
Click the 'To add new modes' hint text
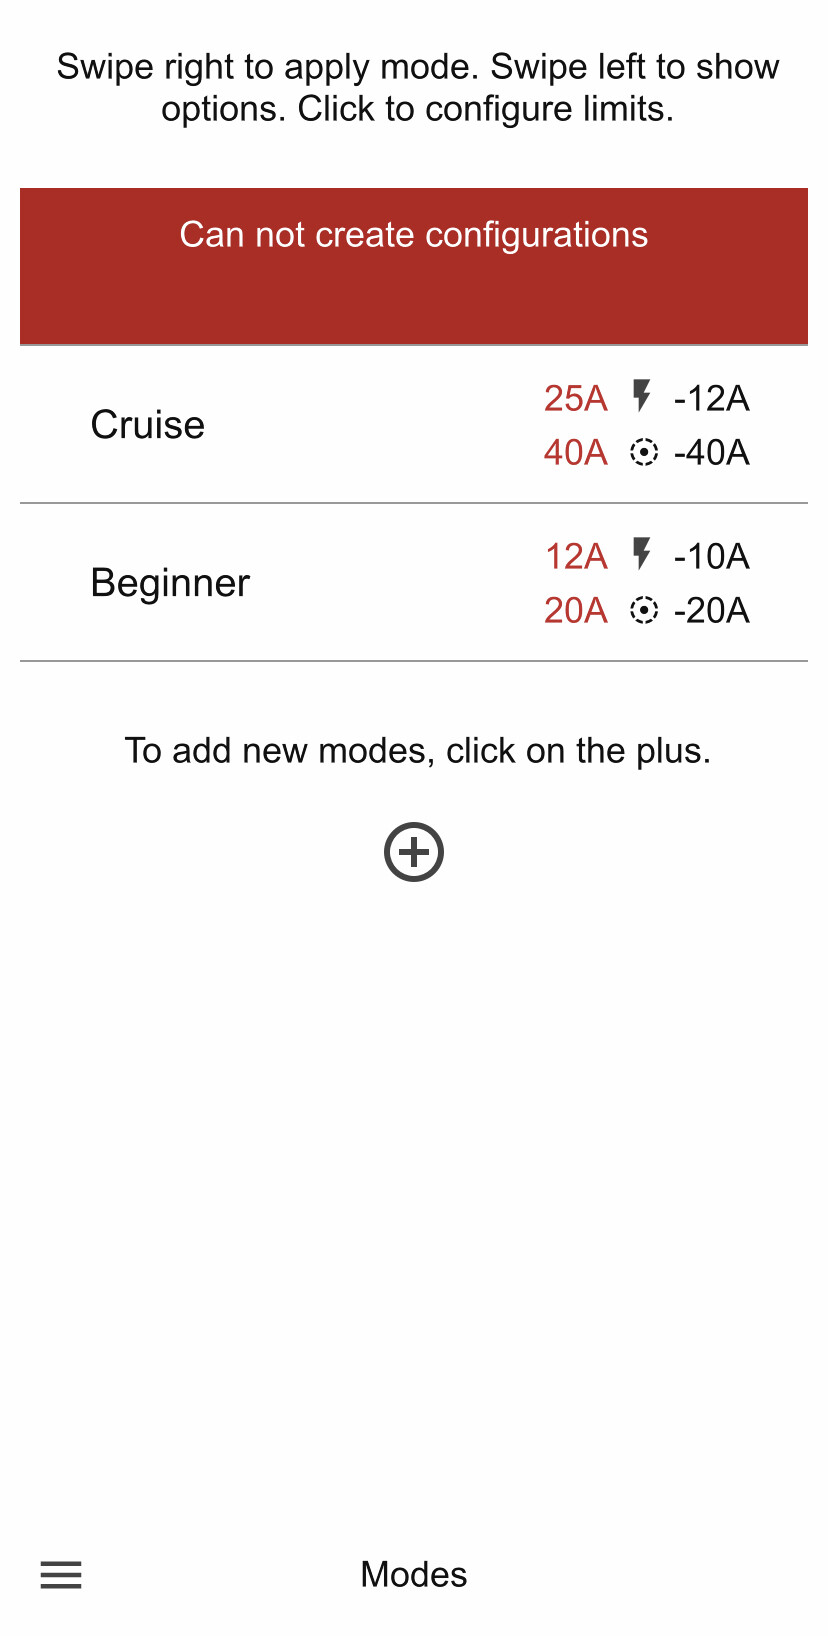click(417, 750)
